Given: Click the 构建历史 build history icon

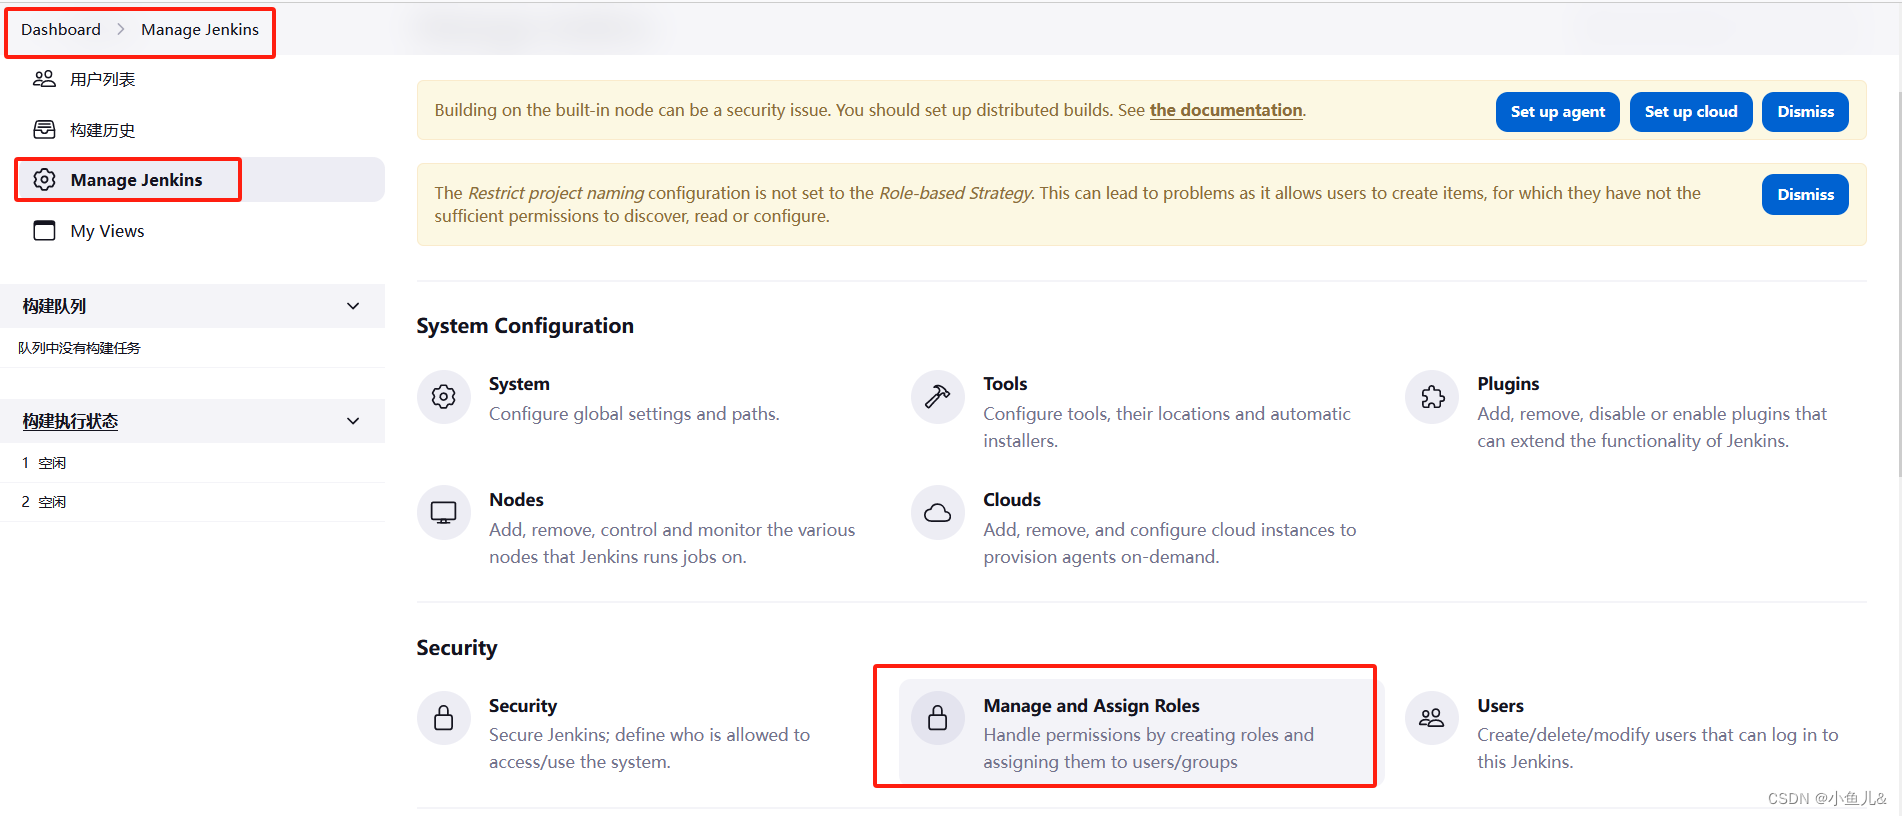Looking at the screenshot, I should click(x=44, y=130).
